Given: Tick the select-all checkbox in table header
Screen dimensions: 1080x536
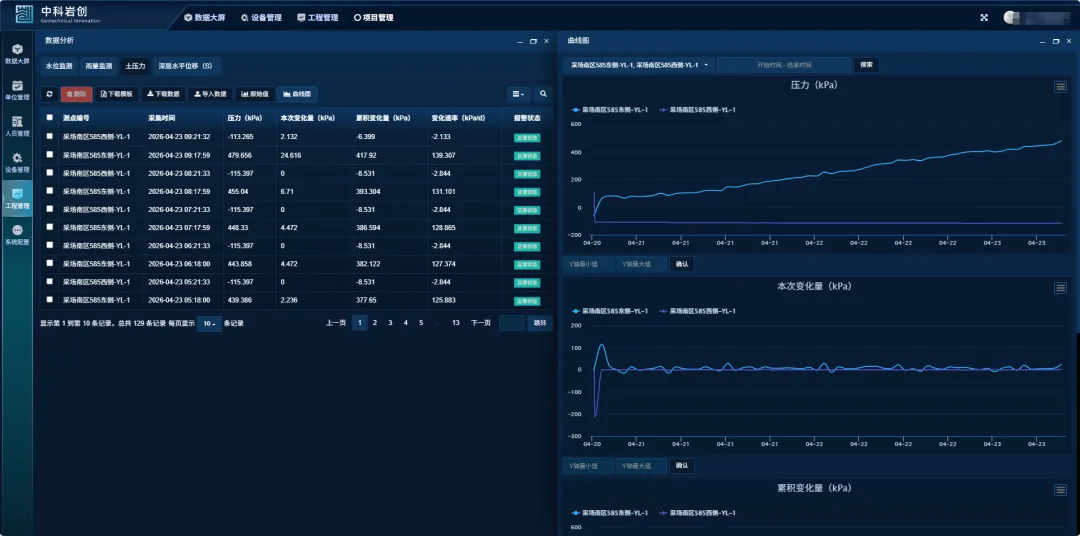Looking at the screenshot, I should [x=50, y=117].
